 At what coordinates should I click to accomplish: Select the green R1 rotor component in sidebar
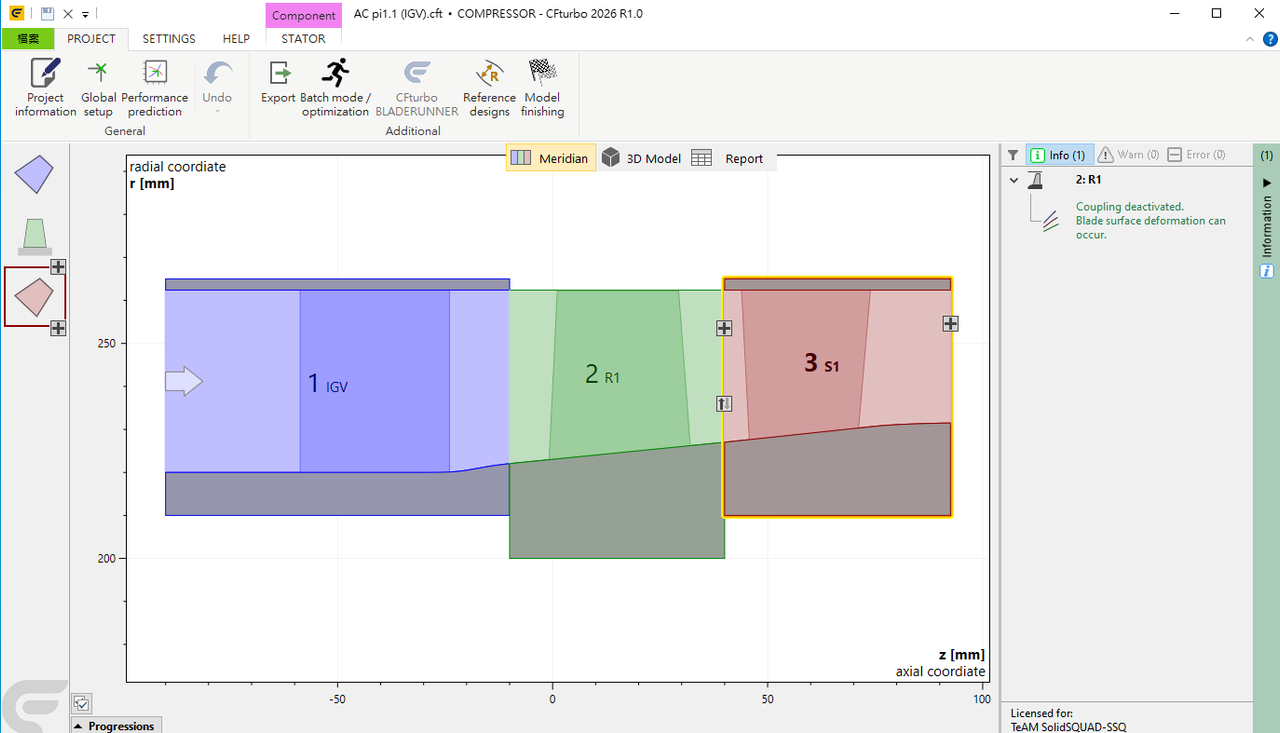(x=34, y=235)
